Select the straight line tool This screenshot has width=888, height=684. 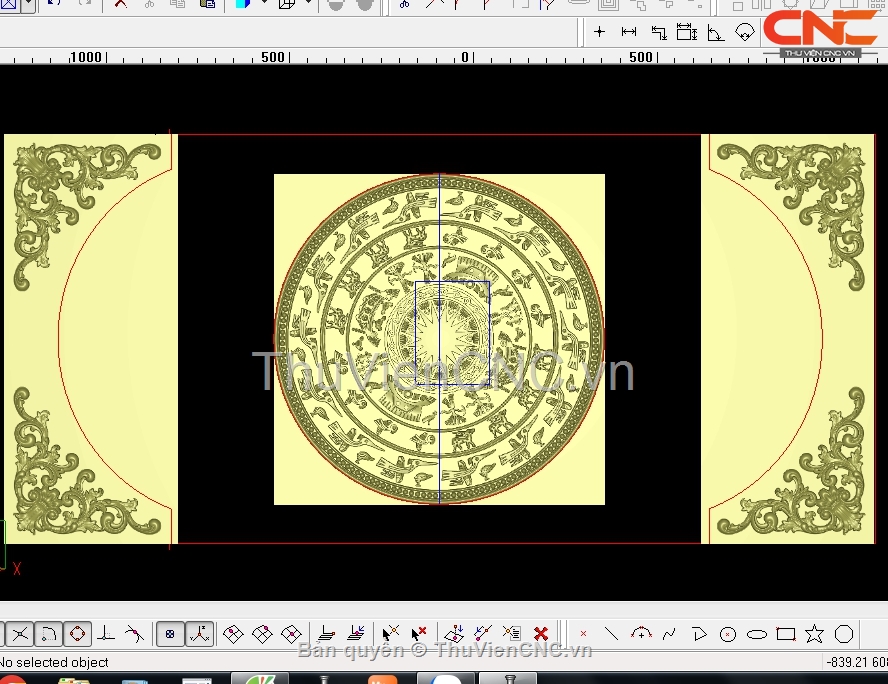pyautogui.click(x=612, y=634)
